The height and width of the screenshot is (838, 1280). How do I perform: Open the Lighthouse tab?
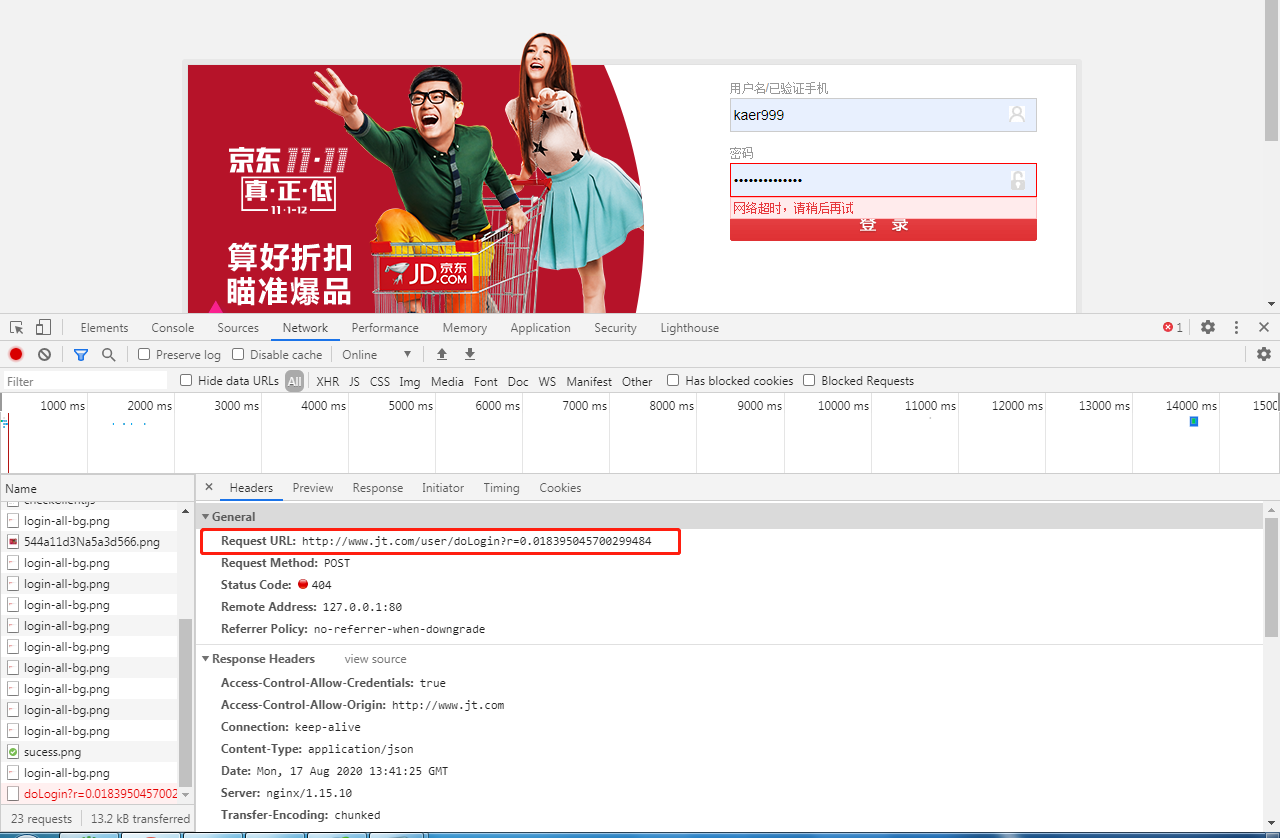(x=689, y=328)
